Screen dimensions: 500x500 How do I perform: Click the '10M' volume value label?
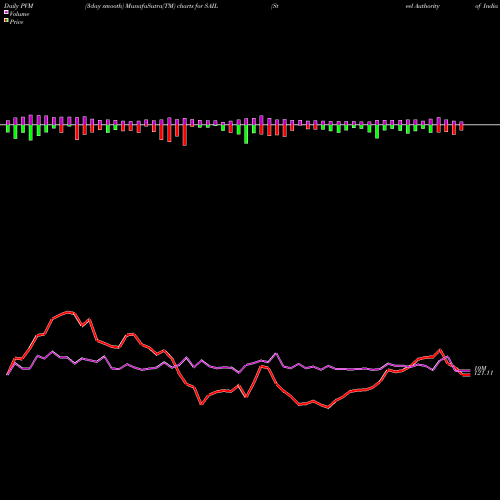pos(480,368)
